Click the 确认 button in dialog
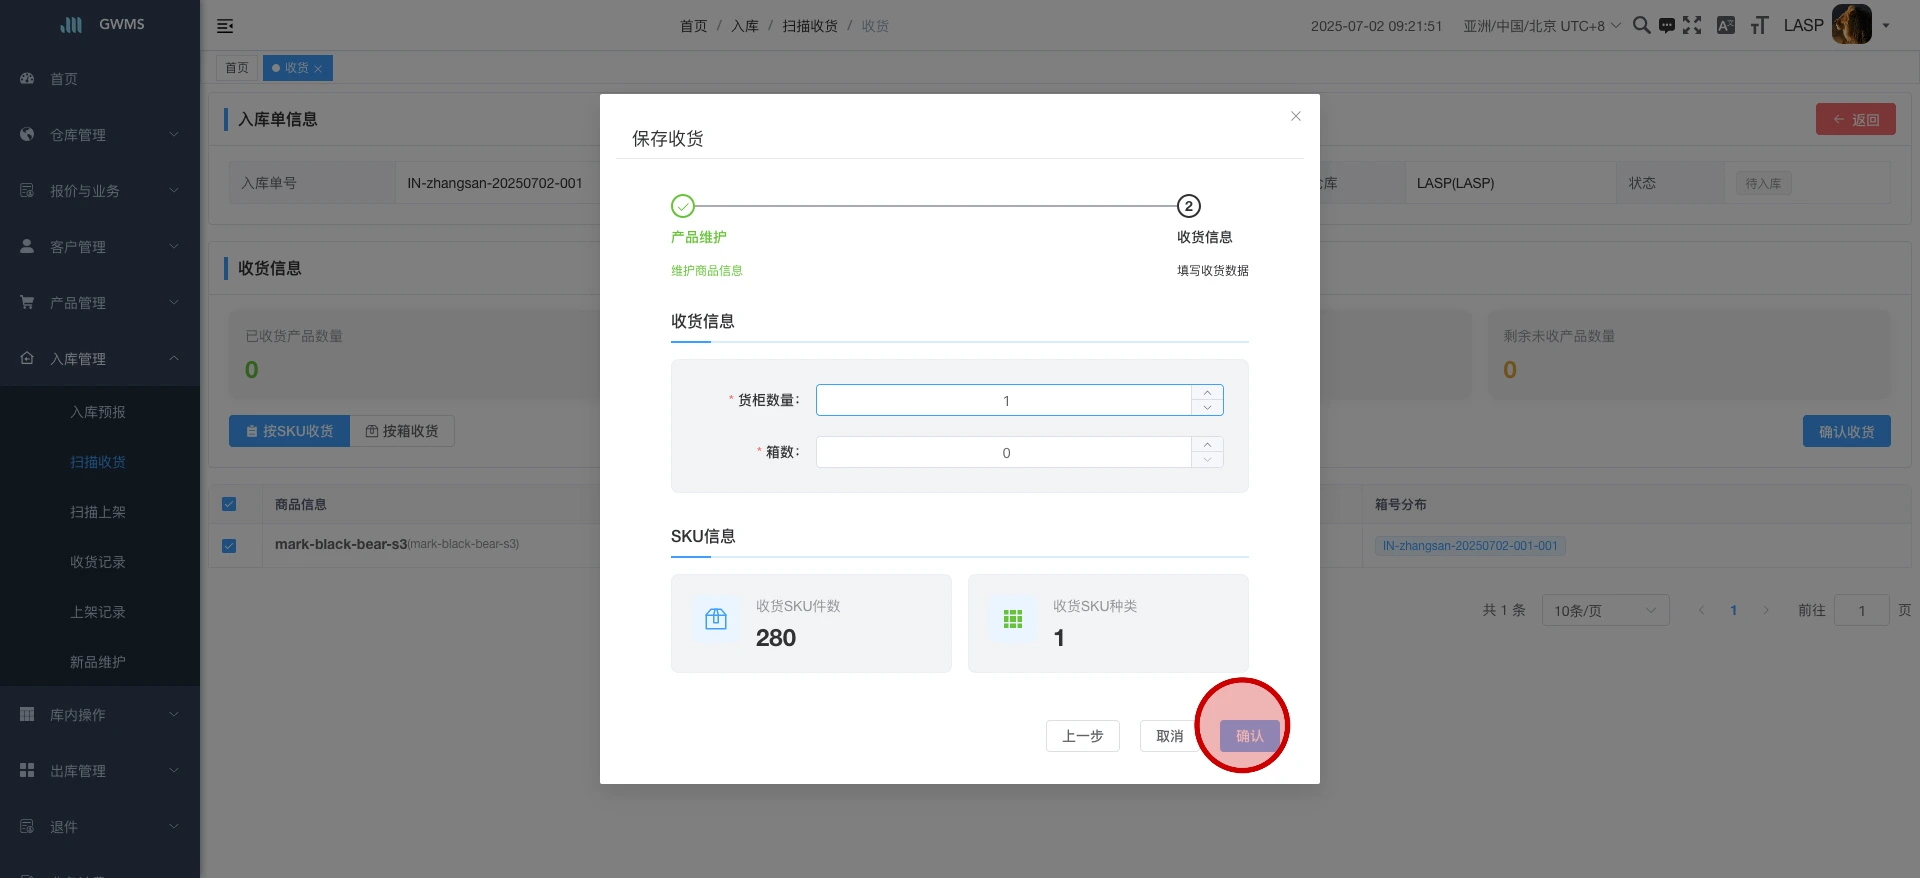The width and height of the screenshot is (1920, 878). (x=1249, y=736)
